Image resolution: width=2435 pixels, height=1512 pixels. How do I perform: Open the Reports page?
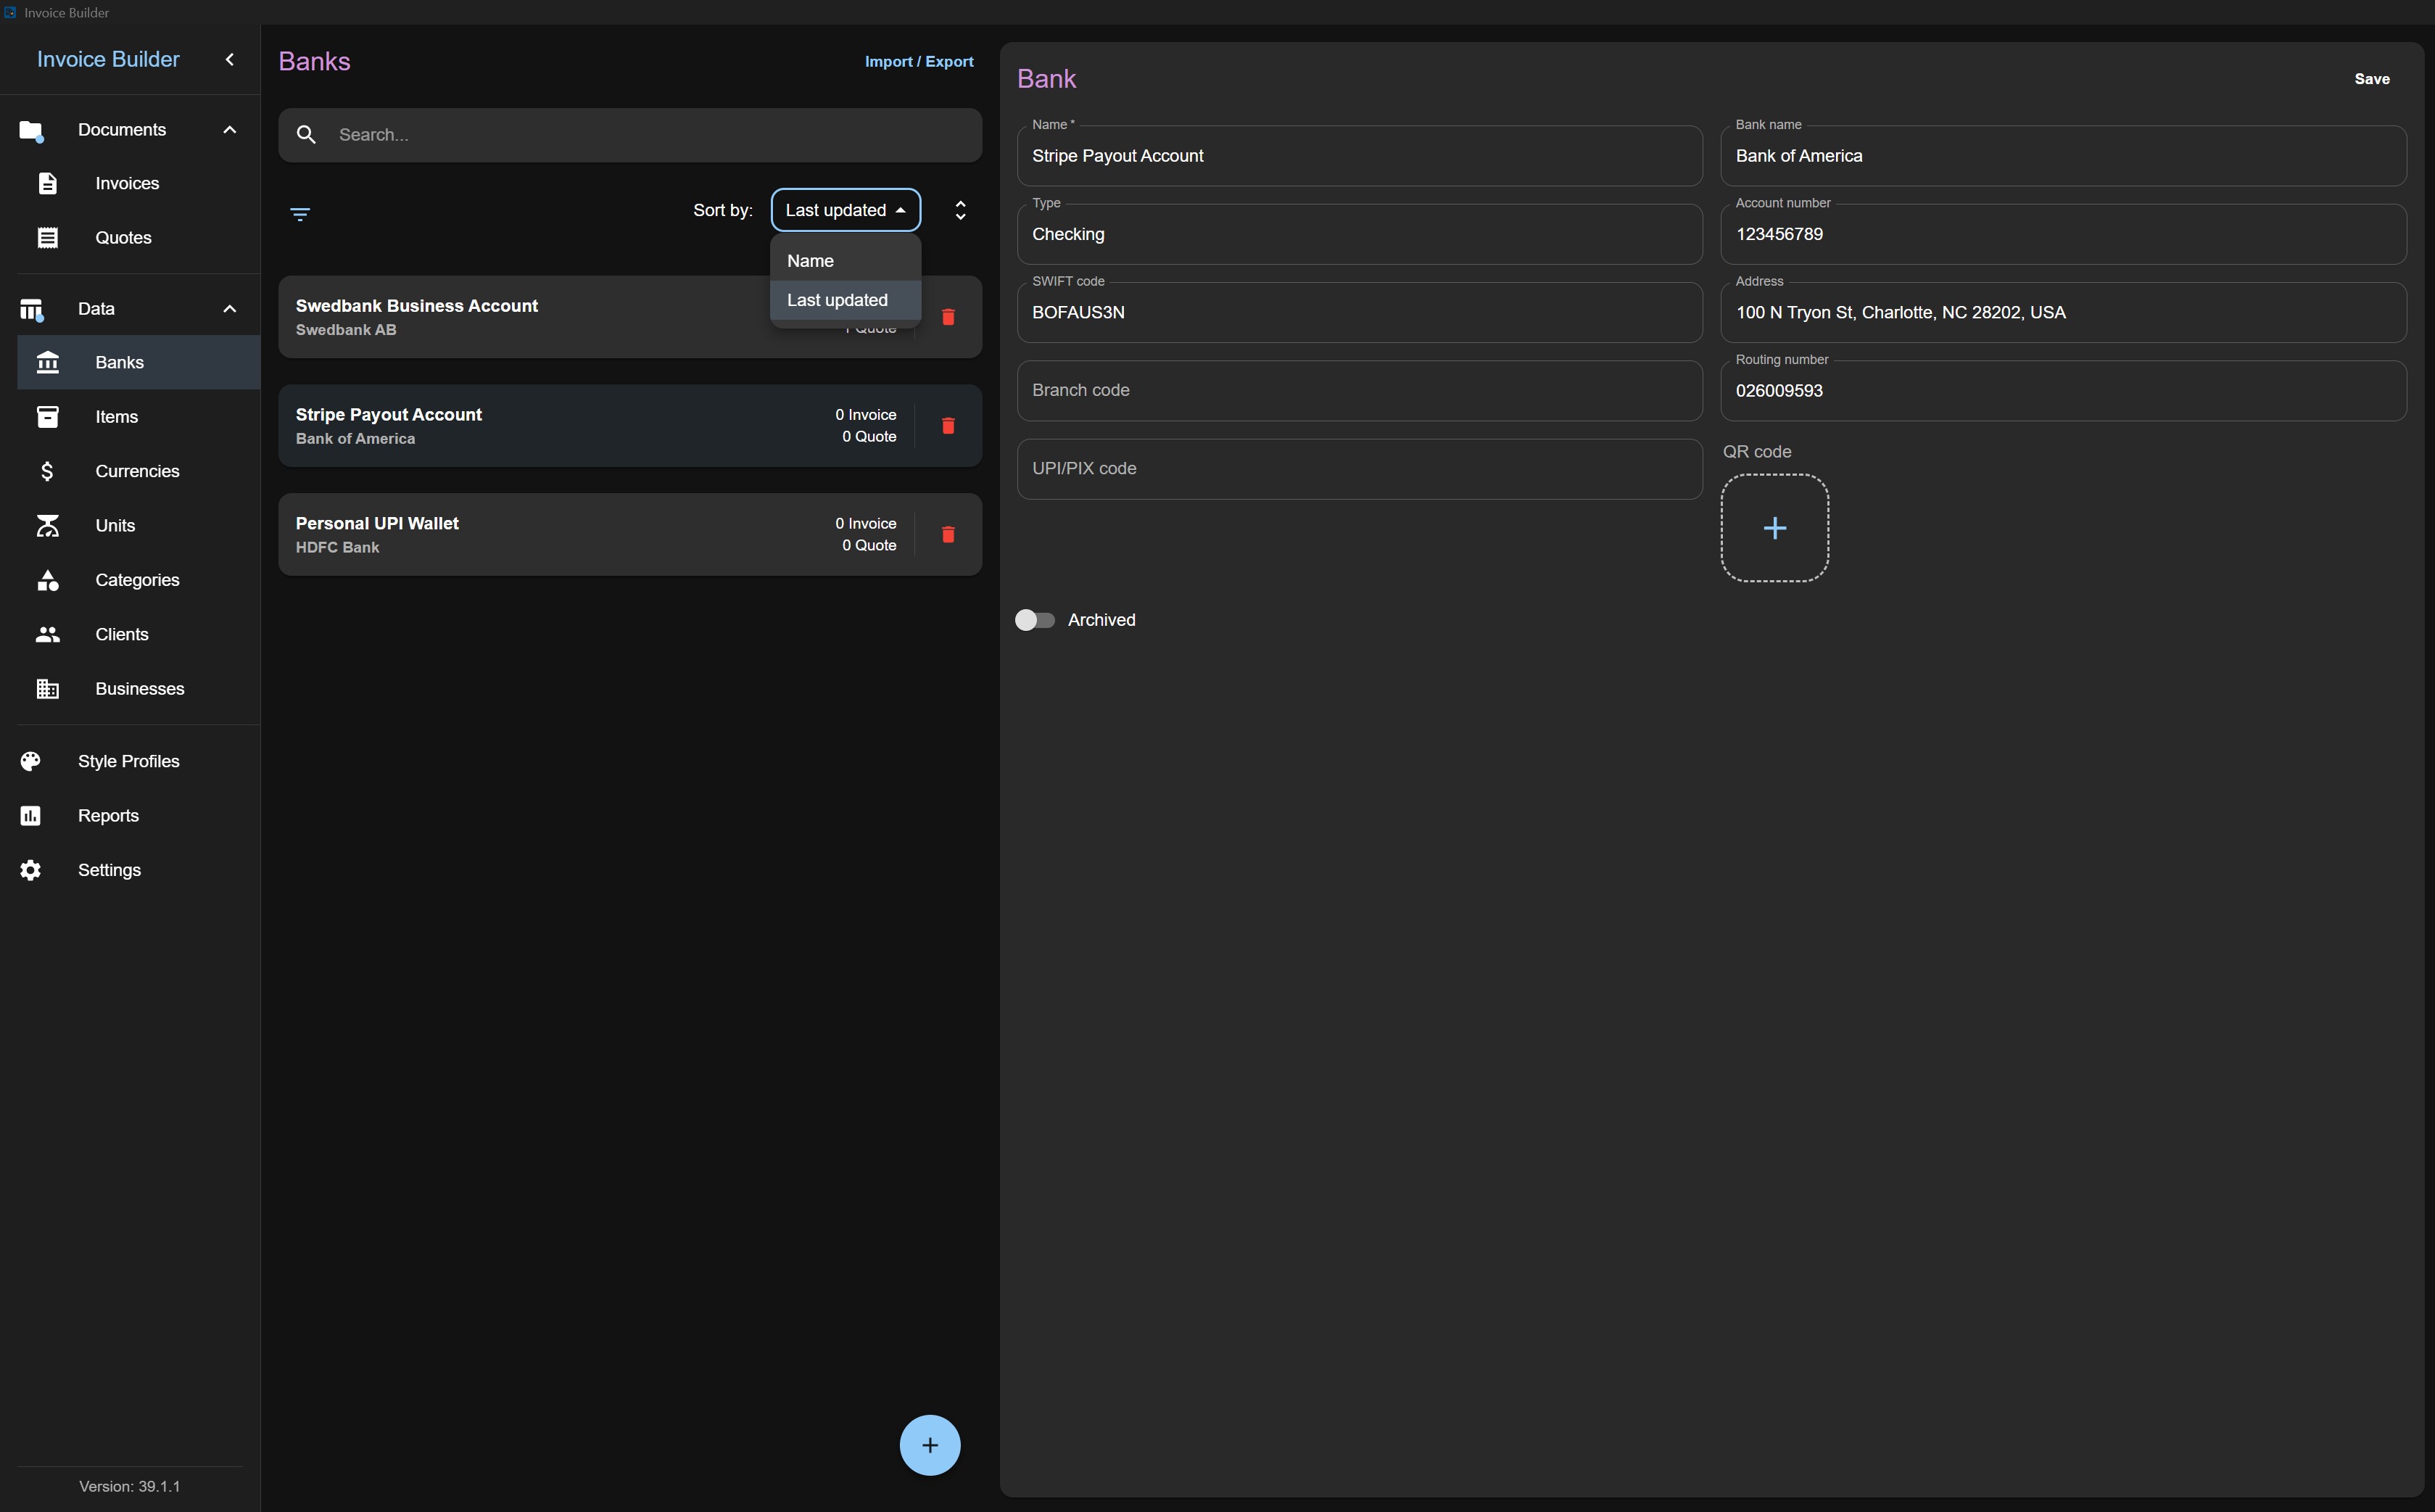130,816
